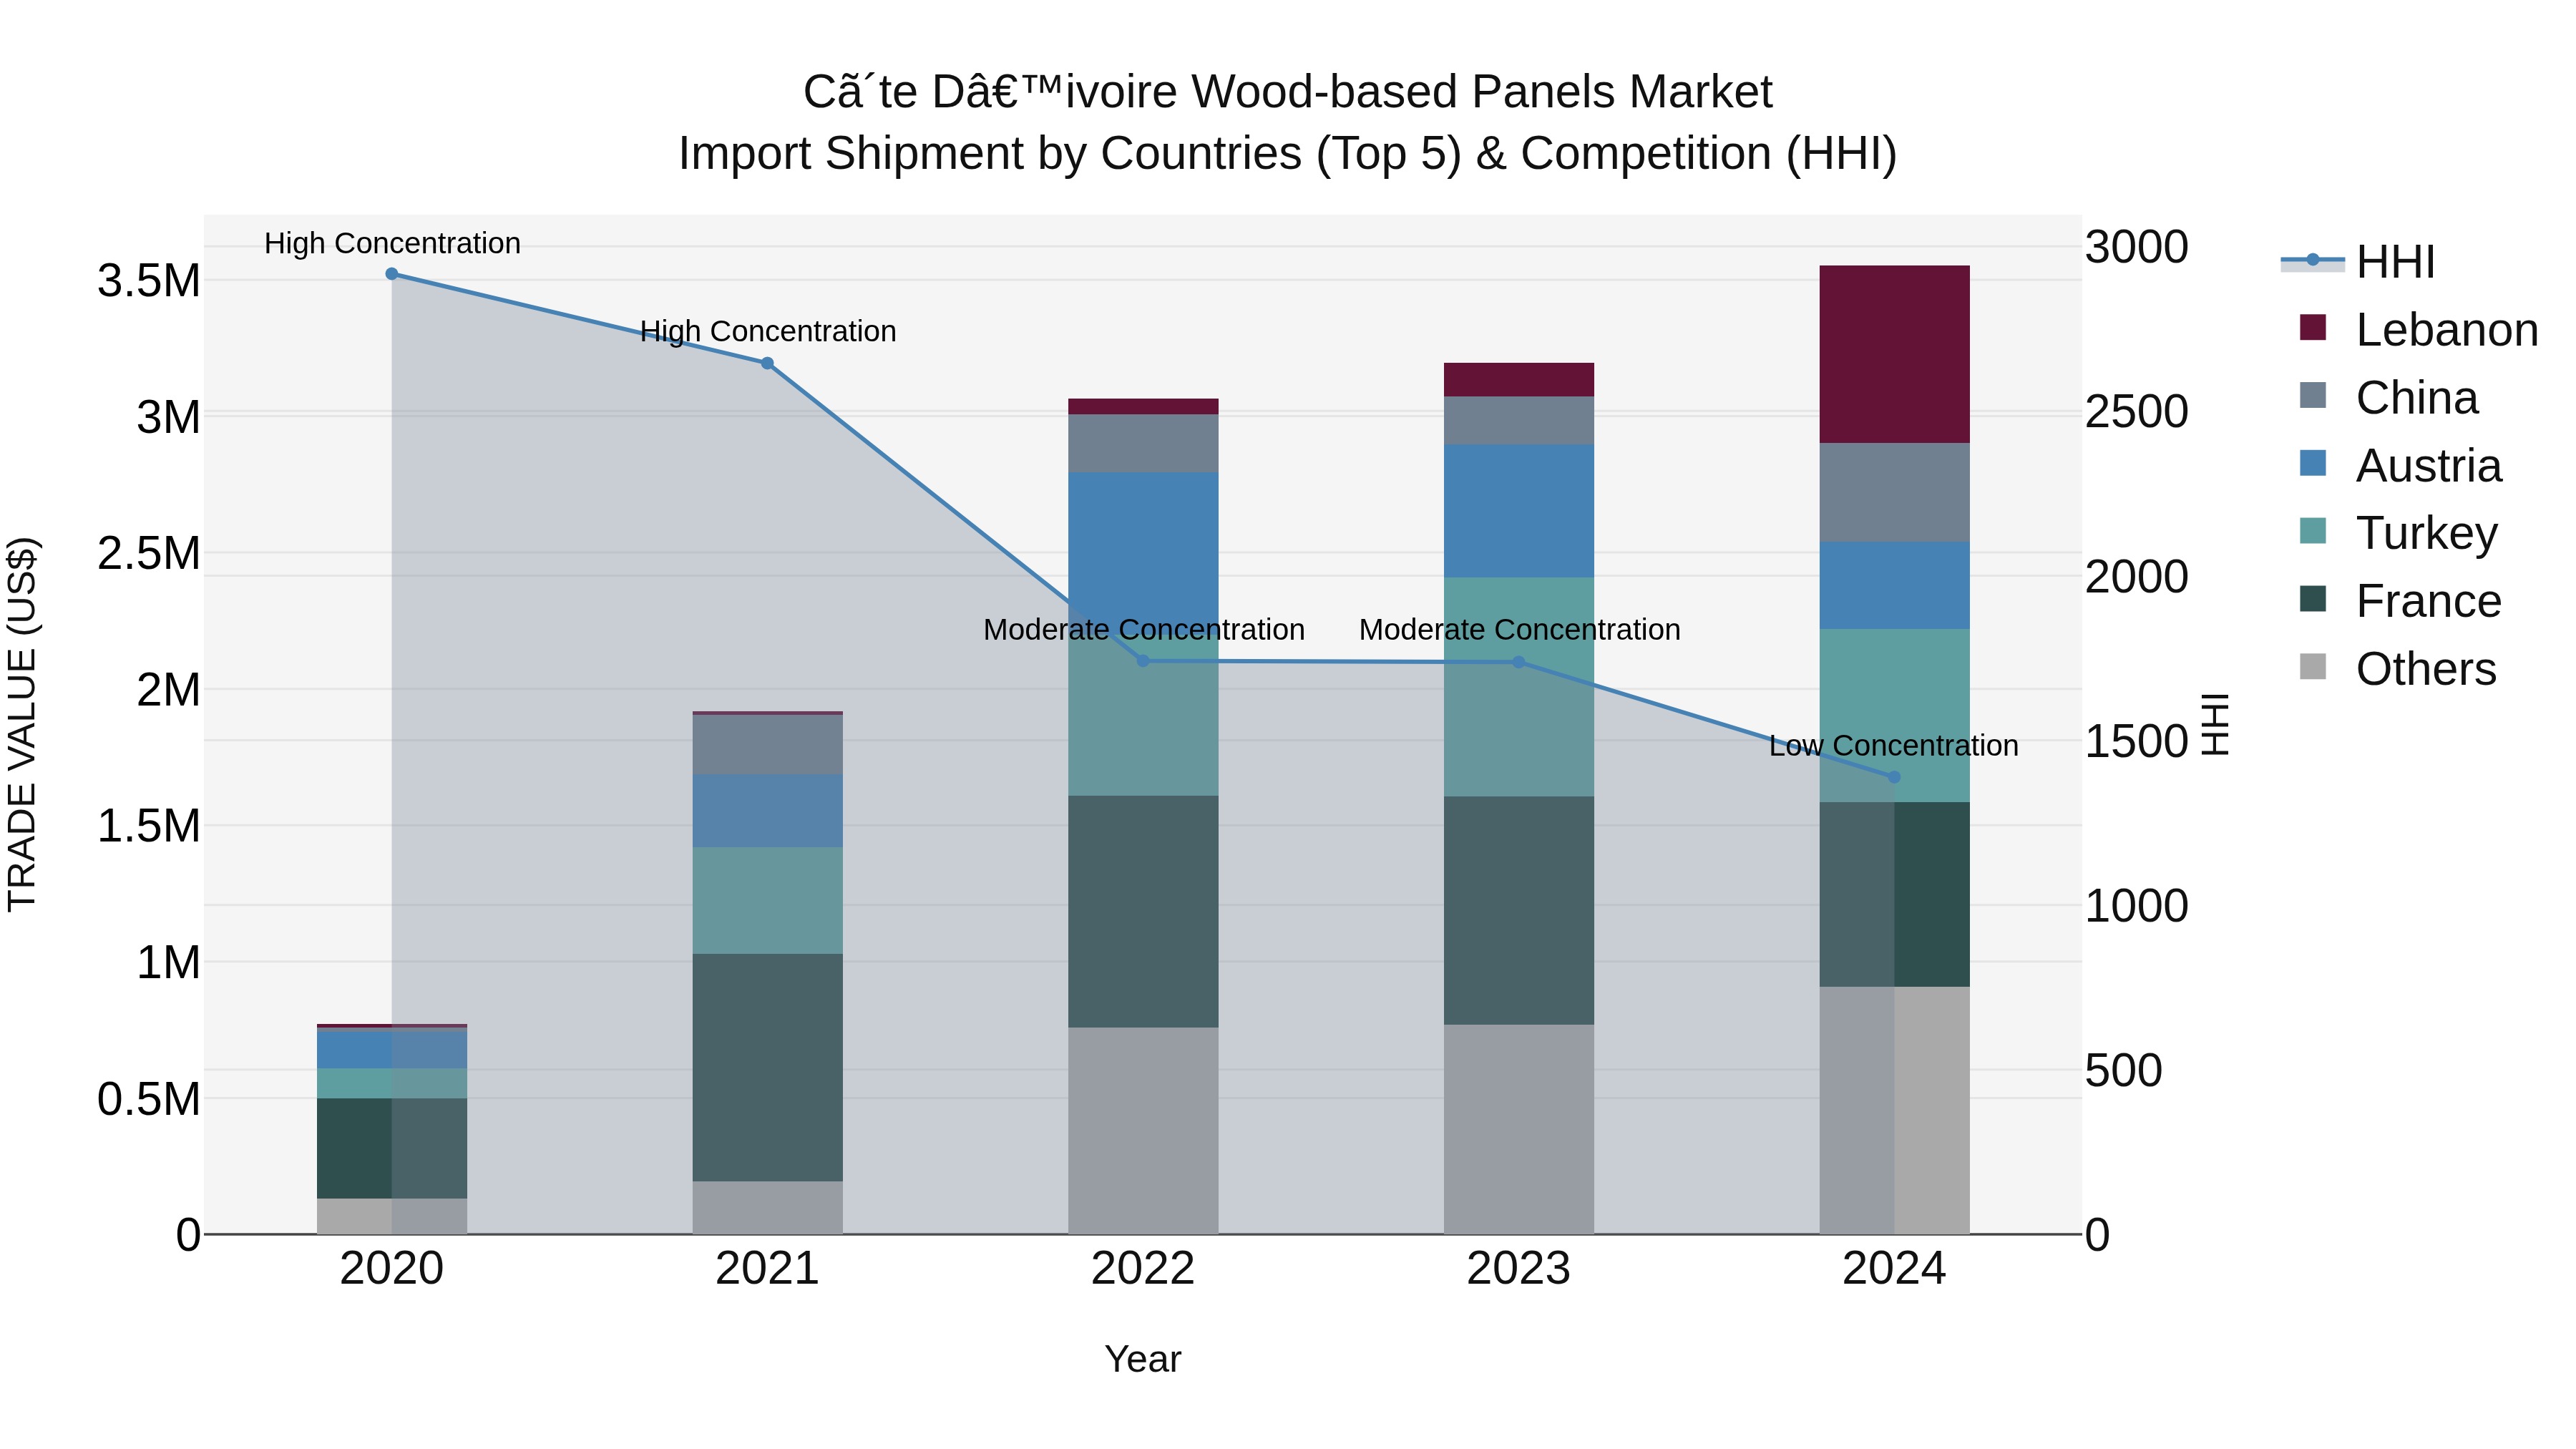
Task: Click the 2024 x-axis label
Action: click(1894, 1269)
